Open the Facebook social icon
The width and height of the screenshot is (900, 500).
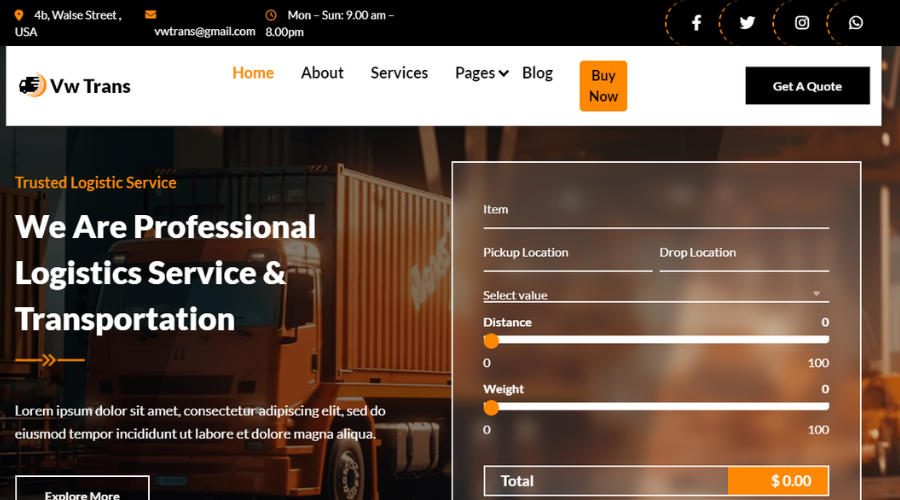[x=696, y=23]
